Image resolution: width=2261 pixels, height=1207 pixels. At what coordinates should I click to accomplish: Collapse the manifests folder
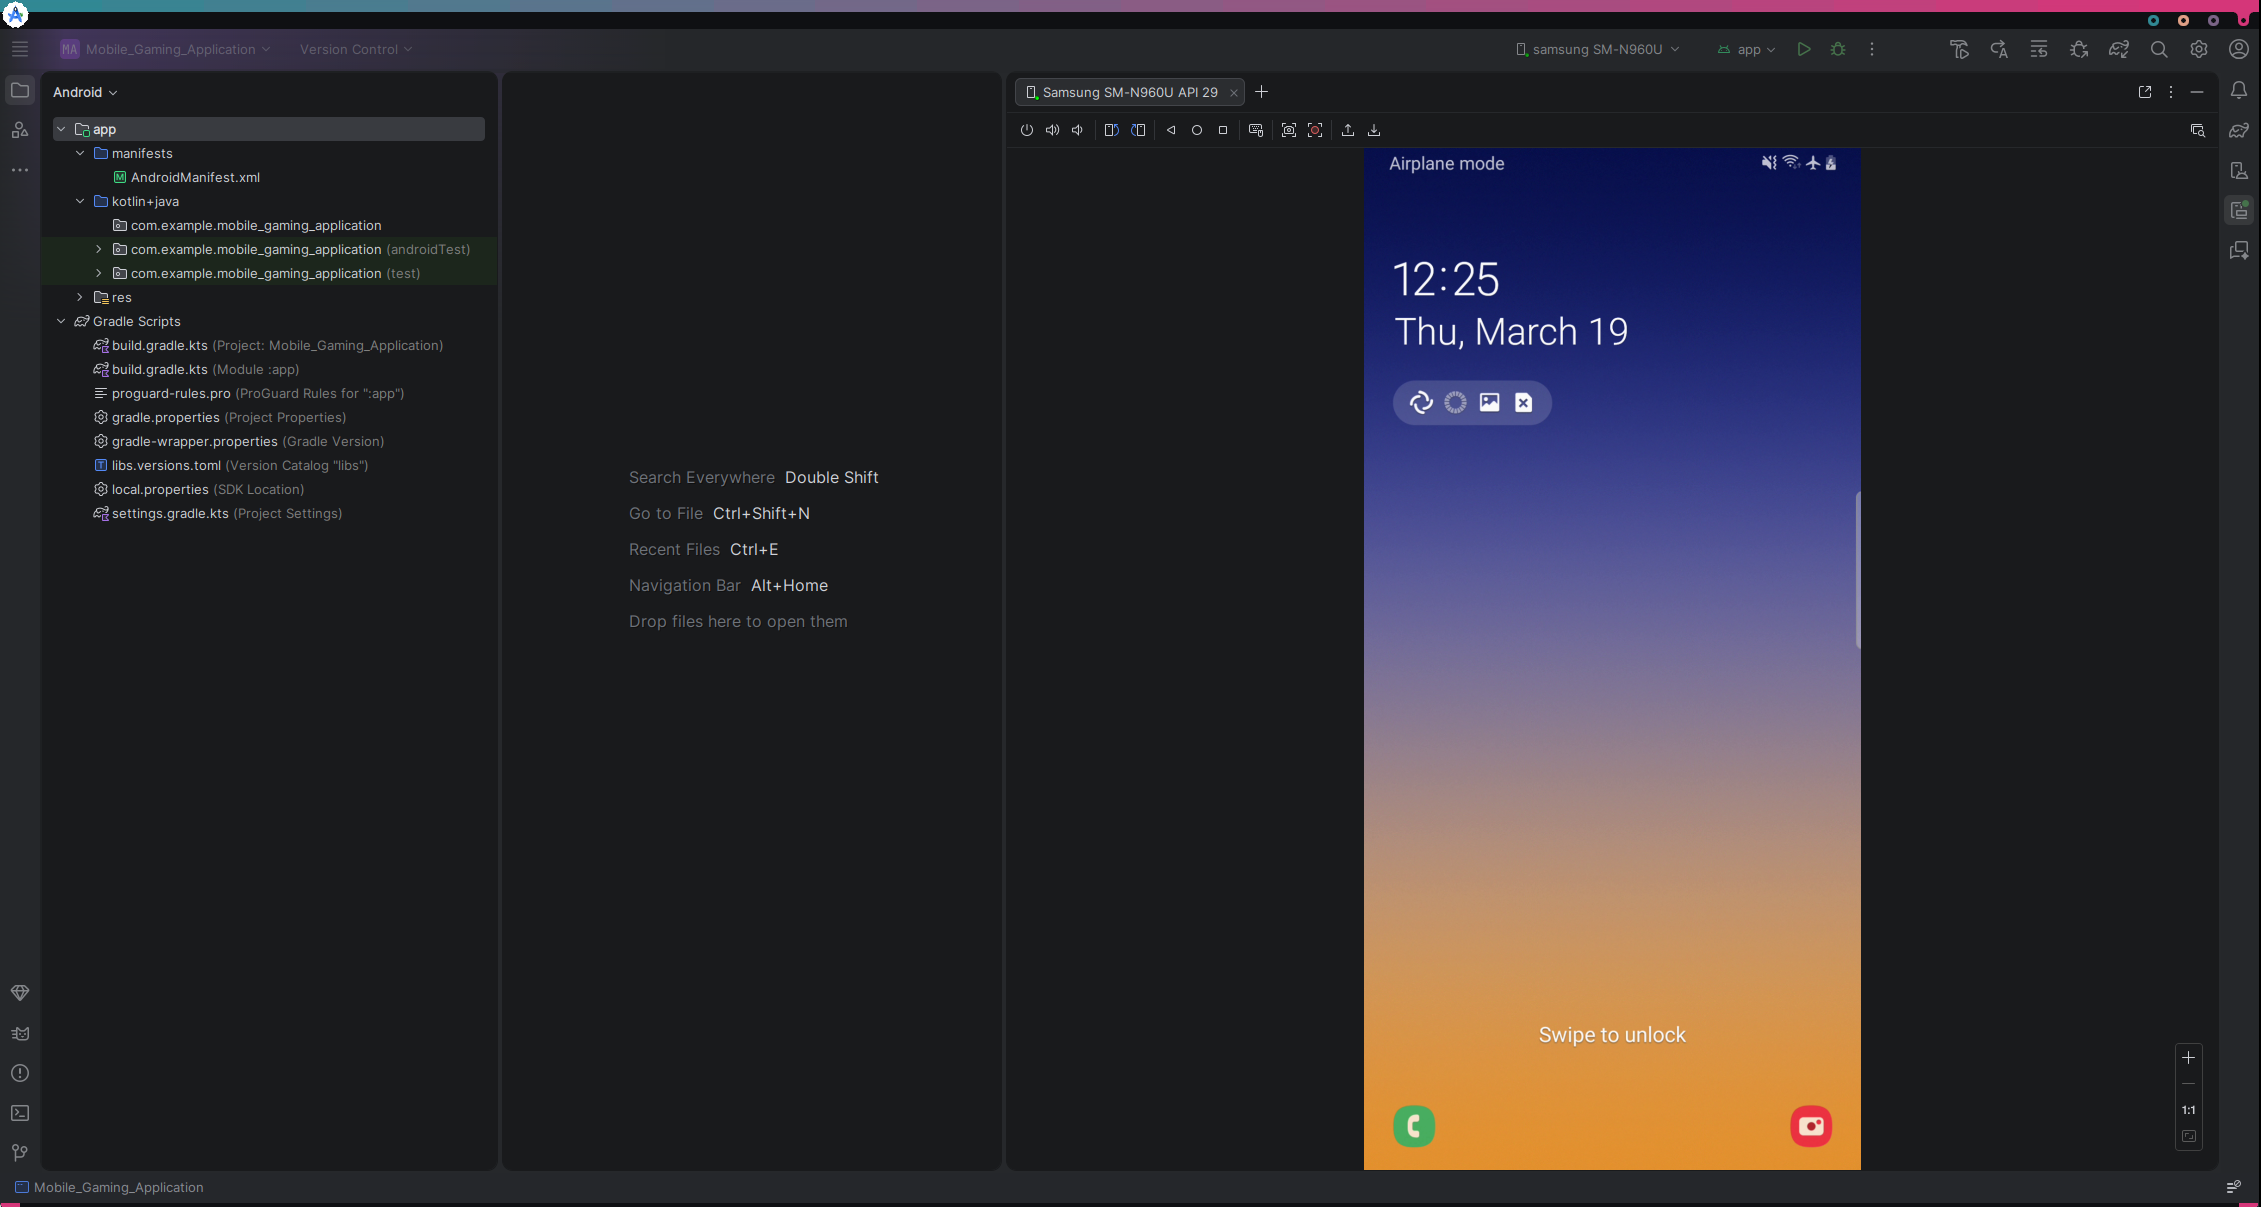(x=81, y=153)
